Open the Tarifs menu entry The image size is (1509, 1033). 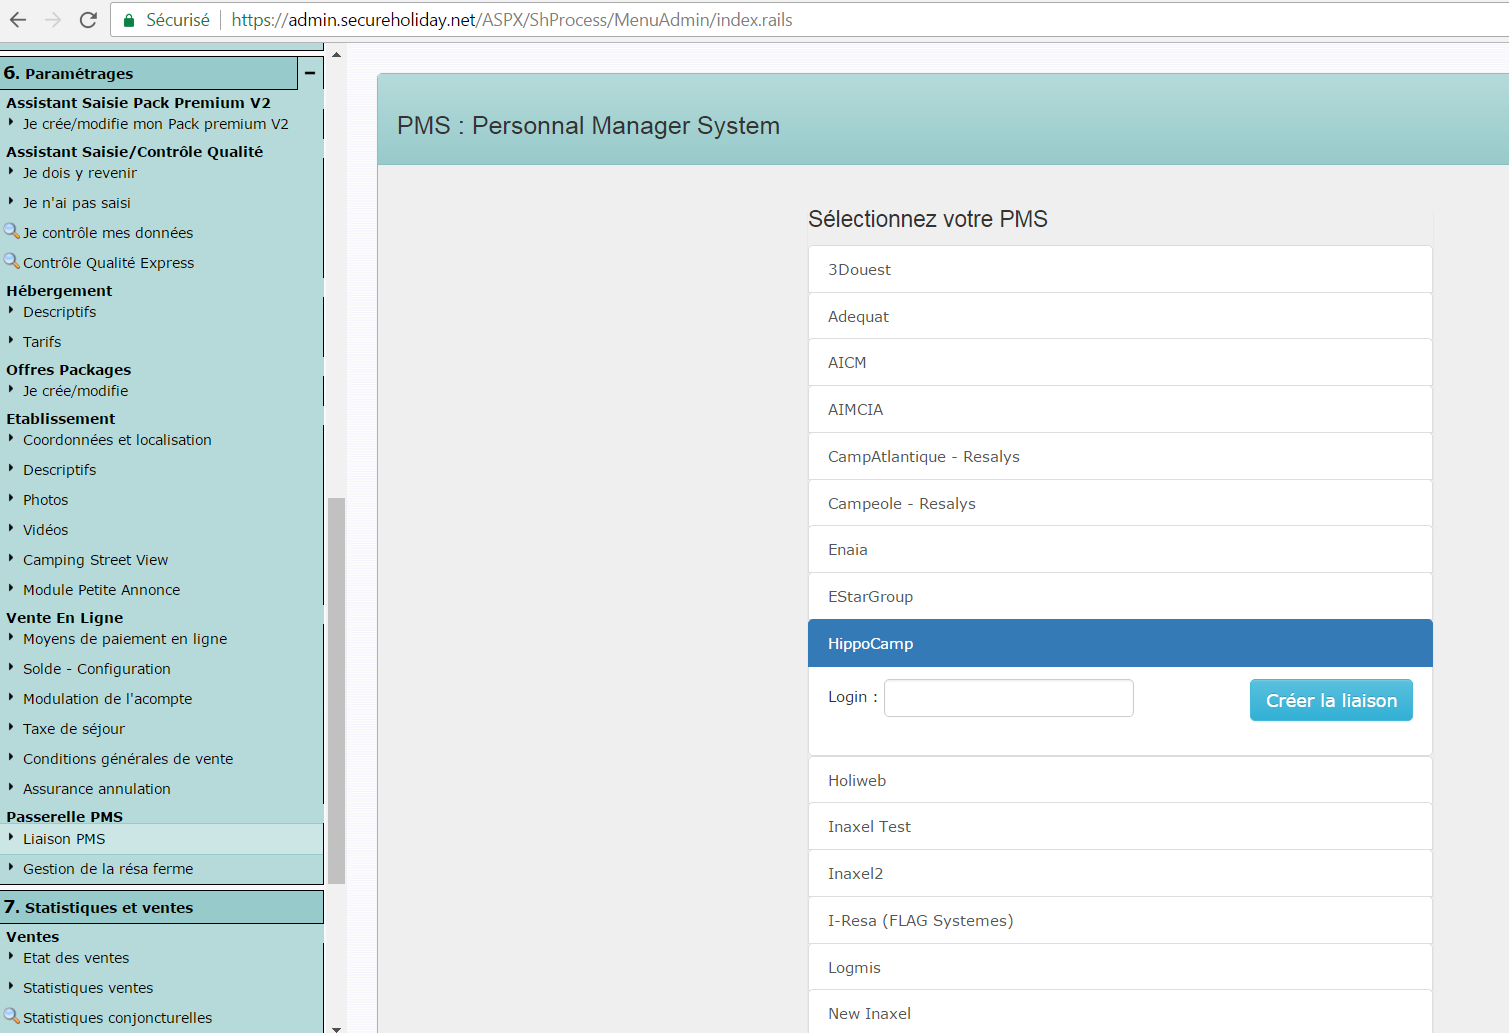42,342
